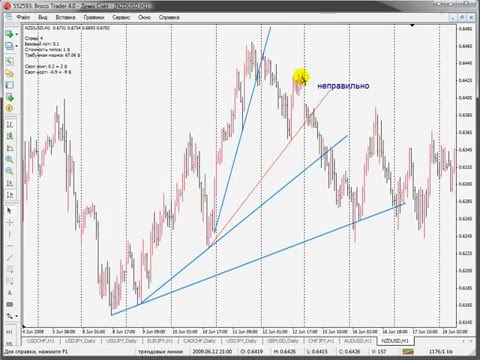Open the Вид menu
This screenshot has height=360, width=480.
(x=42, y=17)
